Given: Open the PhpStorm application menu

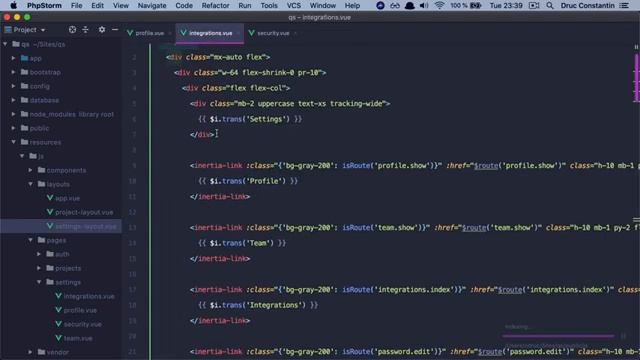Looking at the screenshot, I should tap(44, 5).
